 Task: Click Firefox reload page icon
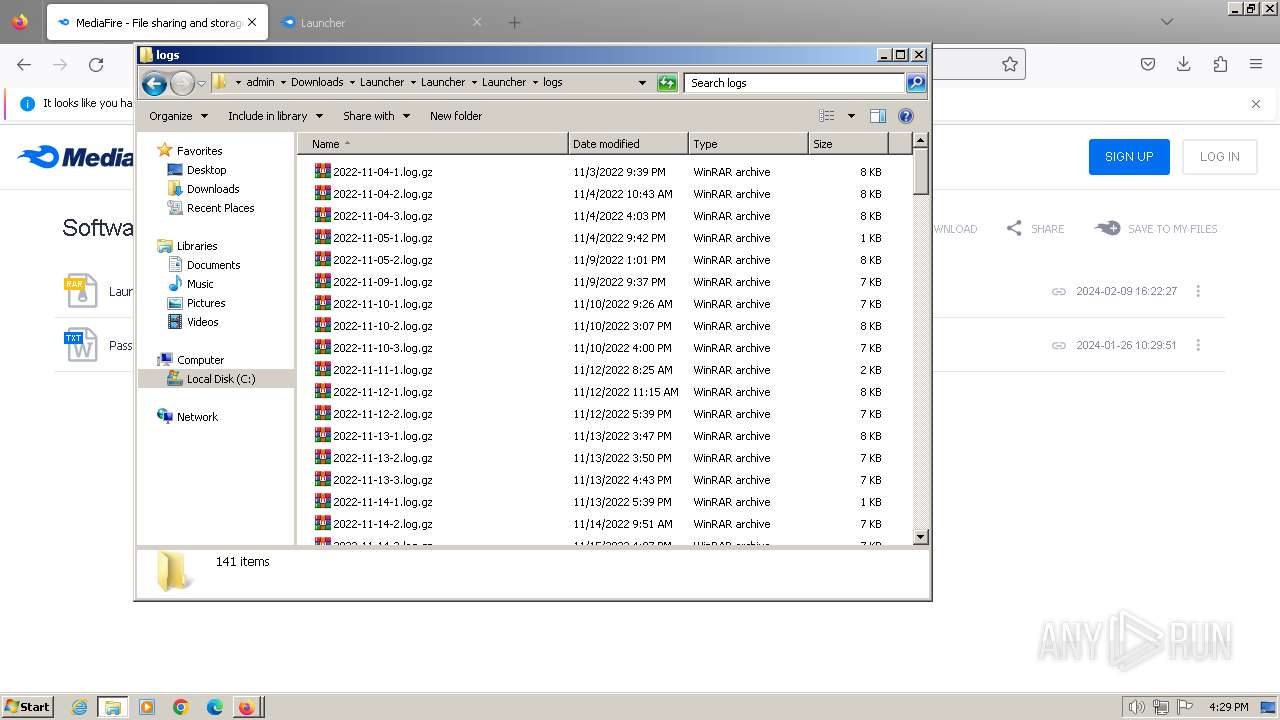(96, 65)
